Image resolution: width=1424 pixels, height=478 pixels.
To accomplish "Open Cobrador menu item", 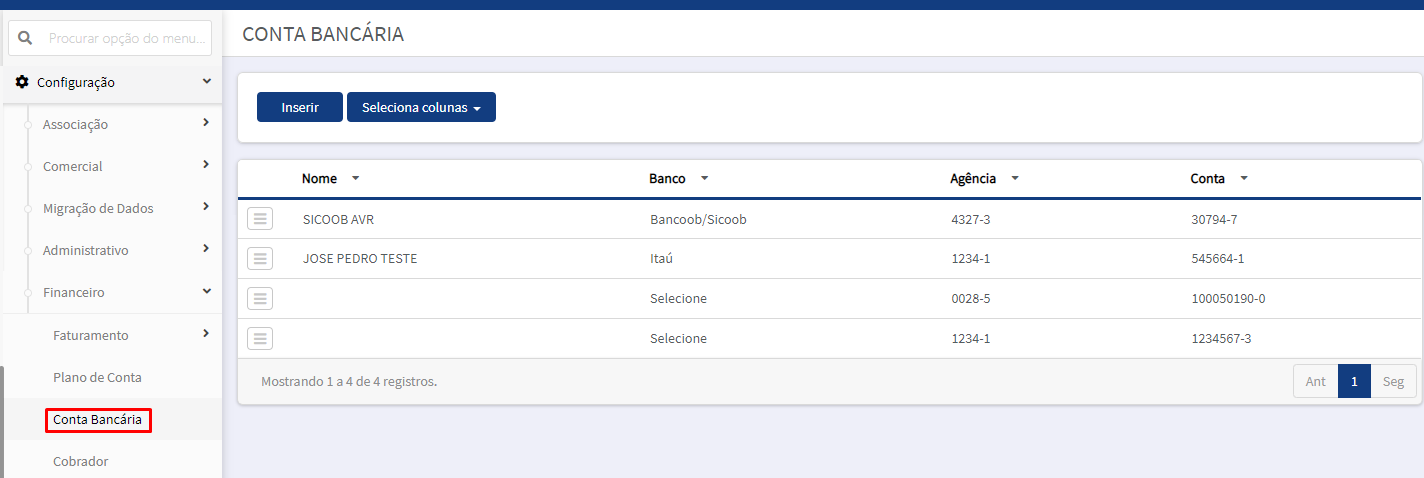I will (80, 461).
